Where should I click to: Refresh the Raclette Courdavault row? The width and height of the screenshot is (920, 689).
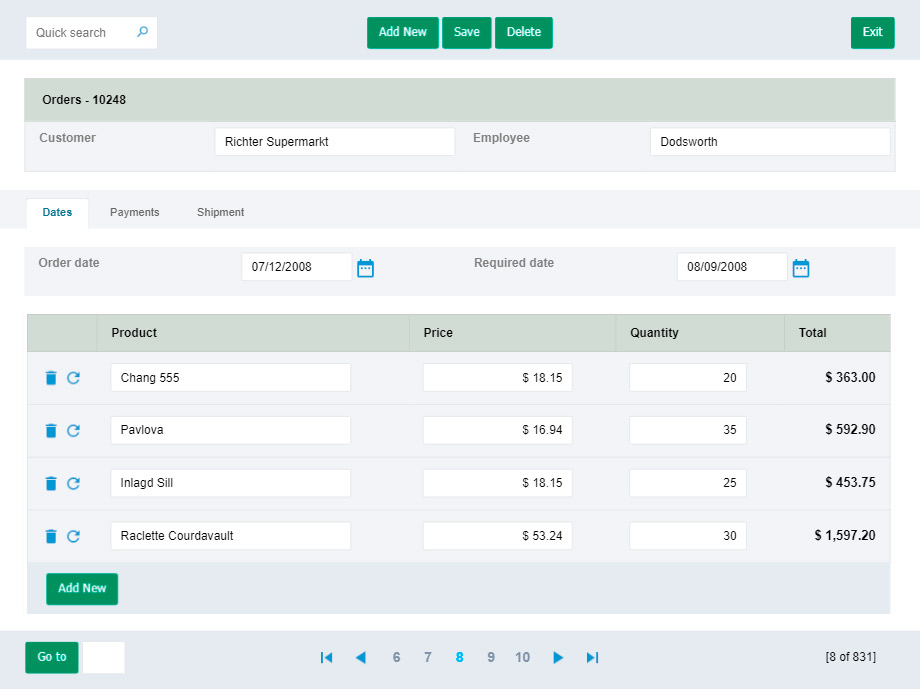(x=73, y=536)
